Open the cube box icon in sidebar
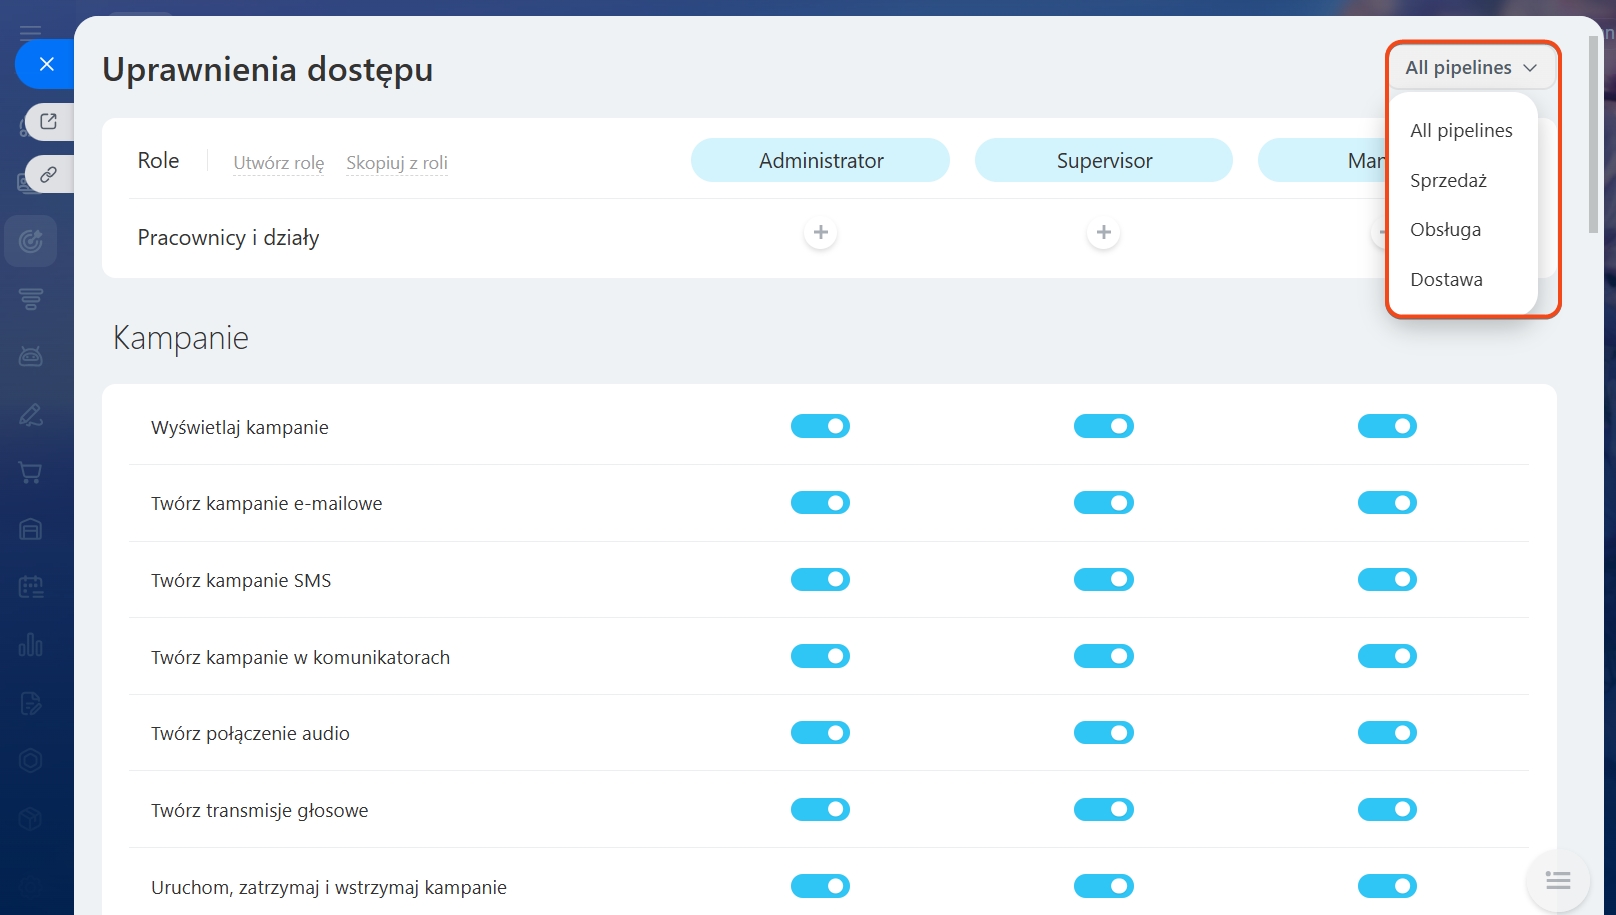1616x915 pixels. (x=31, y=818)
